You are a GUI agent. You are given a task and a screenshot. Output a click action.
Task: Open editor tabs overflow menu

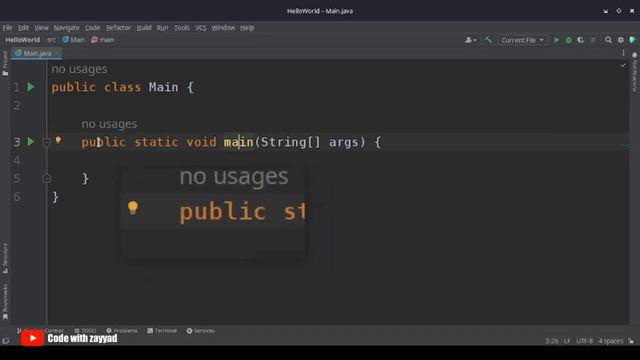point(623,53)
